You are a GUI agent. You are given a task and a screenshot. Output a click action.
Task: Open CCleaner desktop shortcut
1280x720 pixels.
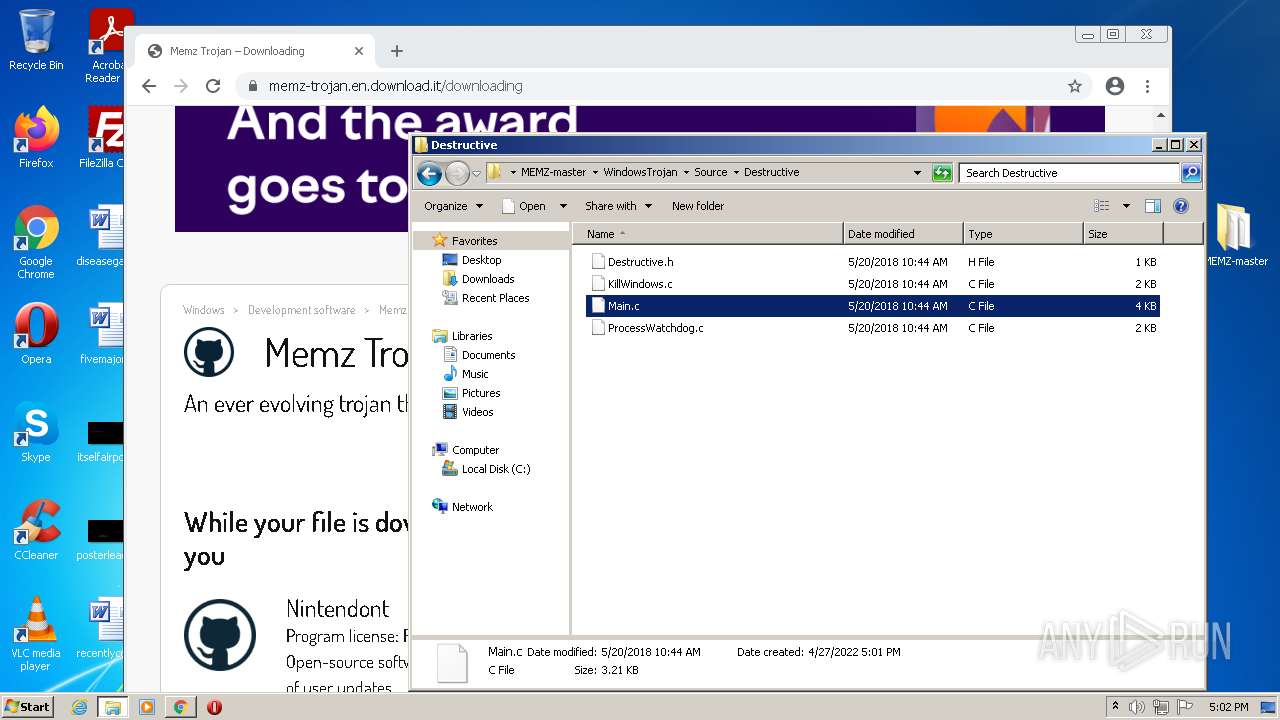(36, 529)
